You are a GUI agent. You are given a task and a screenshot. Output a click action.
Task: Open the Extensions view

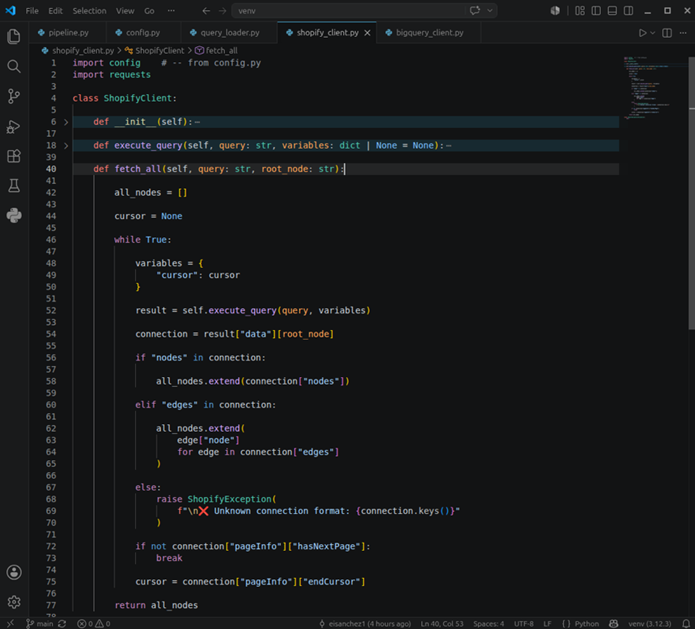click(x=14, y=156)
